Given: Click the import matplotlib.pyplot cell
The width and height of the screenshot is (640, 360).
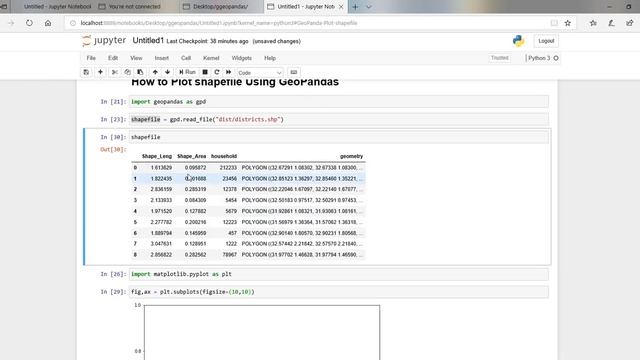Looking at the screenshot, I should [x=339, y=274].
